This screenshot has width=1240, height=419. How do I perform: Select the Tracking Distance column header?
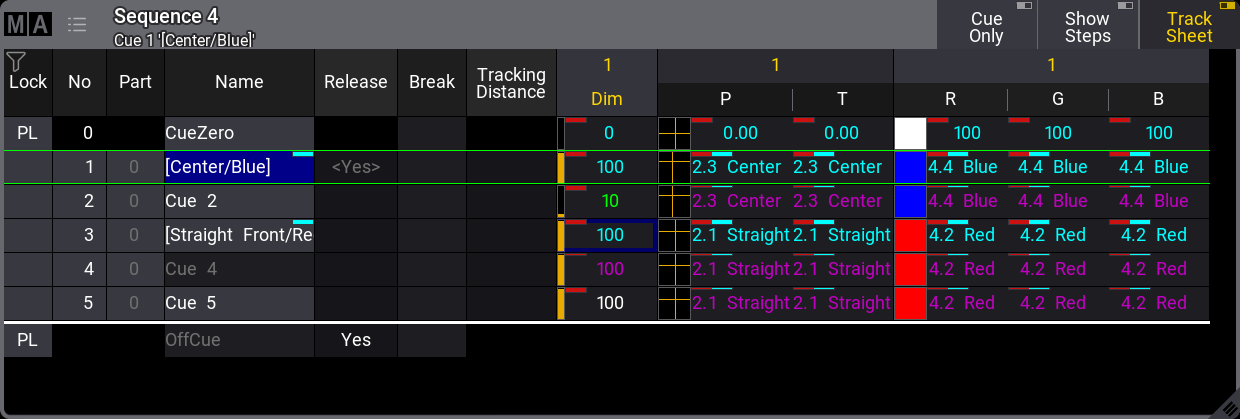click(x=511, y=83)
